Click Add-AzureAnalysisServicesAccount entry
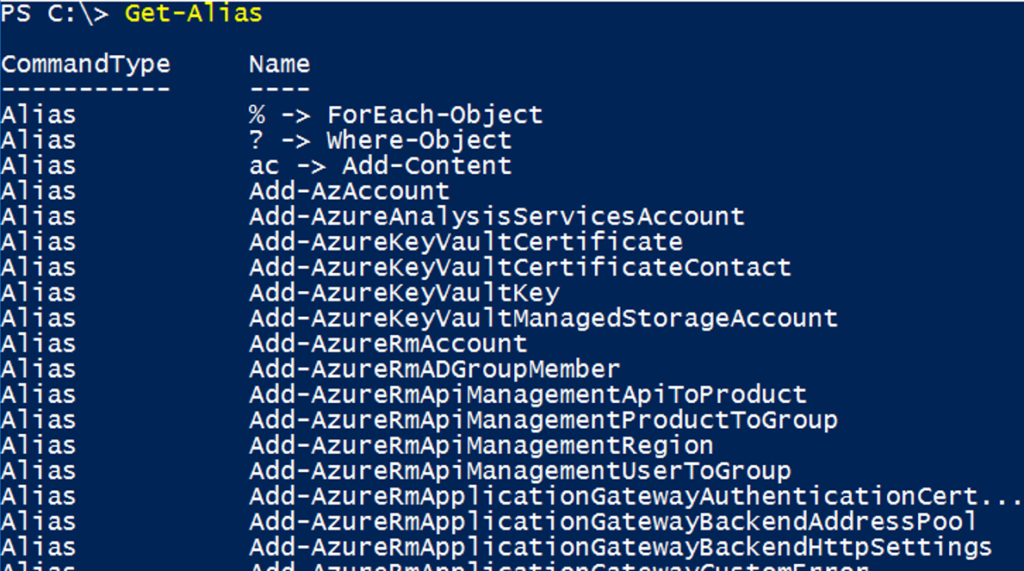The width and height of the screenshot is (1024, 571). pos(497,216)
